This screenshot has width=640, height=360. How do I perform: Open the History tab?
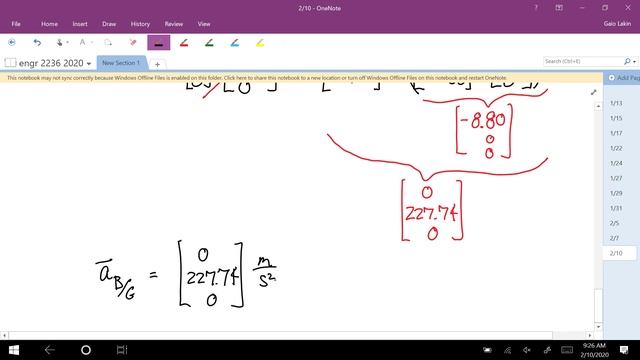pyautogui.click(x=140, y=24)
